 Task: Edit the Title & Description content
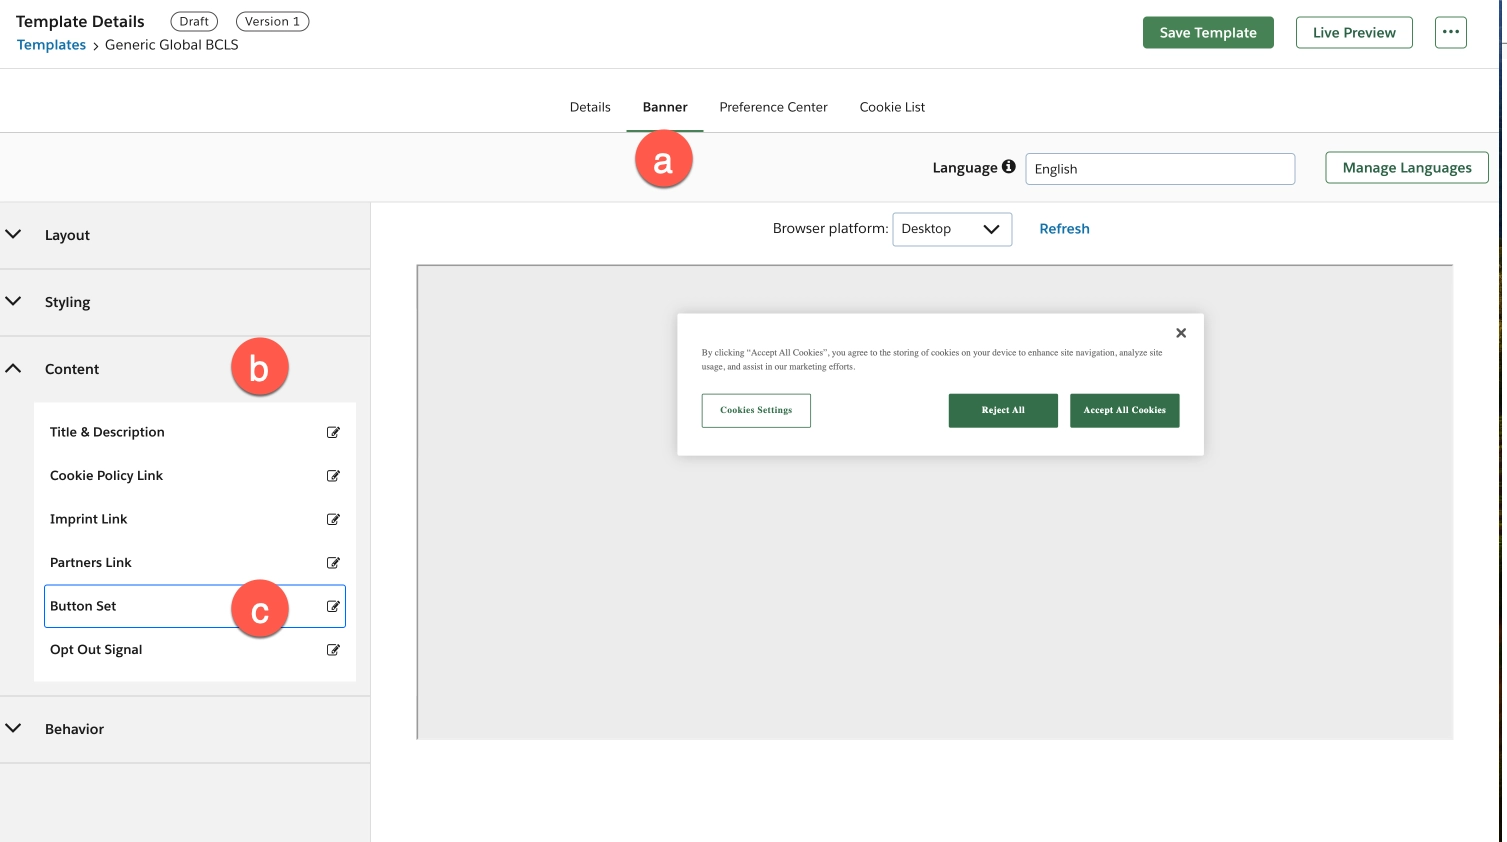[x=334, y=432]
